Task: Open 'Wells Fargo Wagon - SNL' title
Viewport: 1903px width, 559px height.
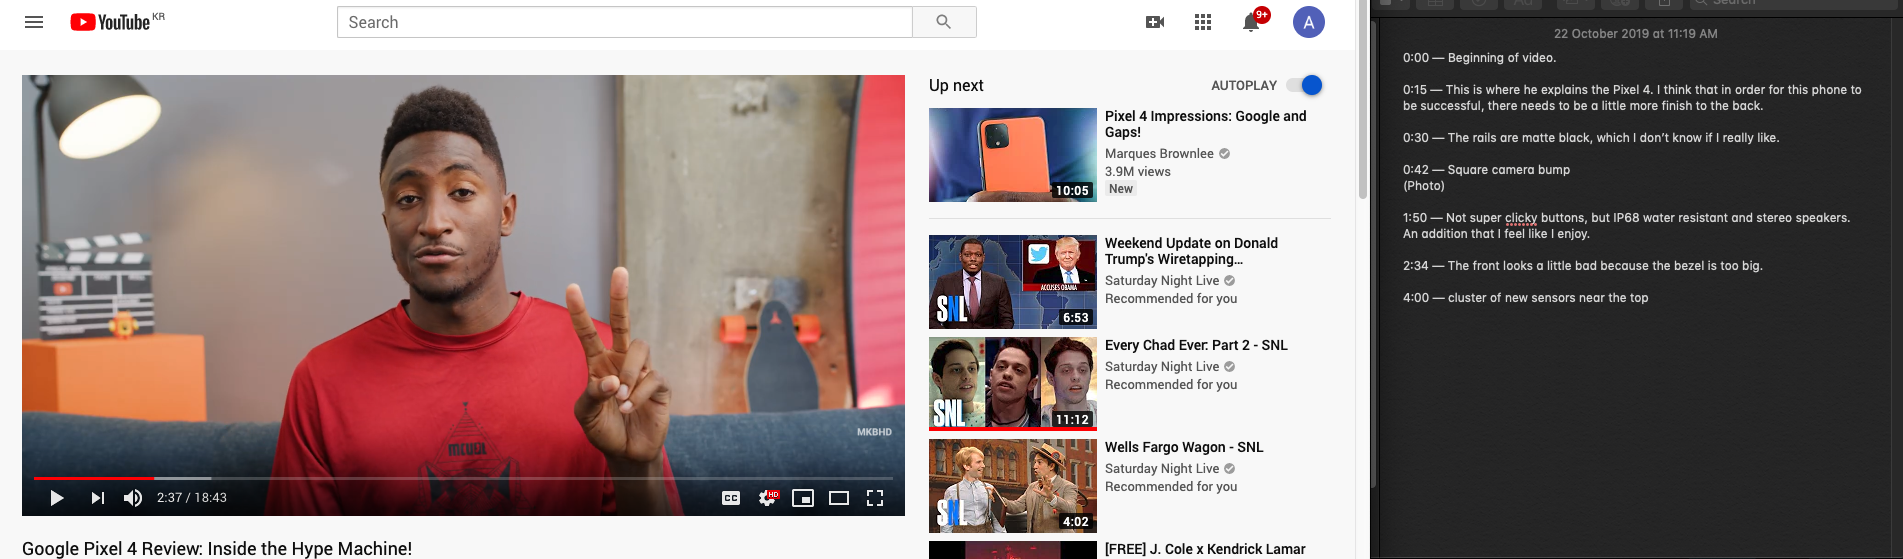Action: [1184, 447]
